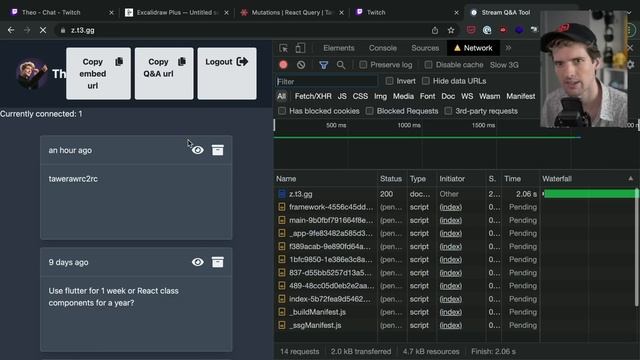Open initiator link for _ssgManifest.js
The width and height of the screenshot is (640, 360).
pos(451,325)
